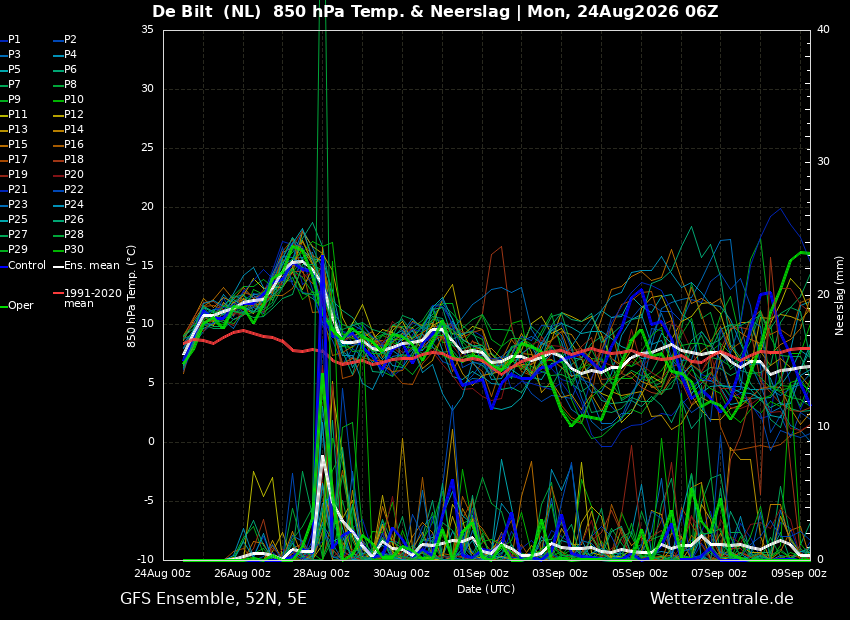The width and height of the screenshot is (850, 620).
Task: Click the 07Sep 00z date tick label
Action: (719, 573)
